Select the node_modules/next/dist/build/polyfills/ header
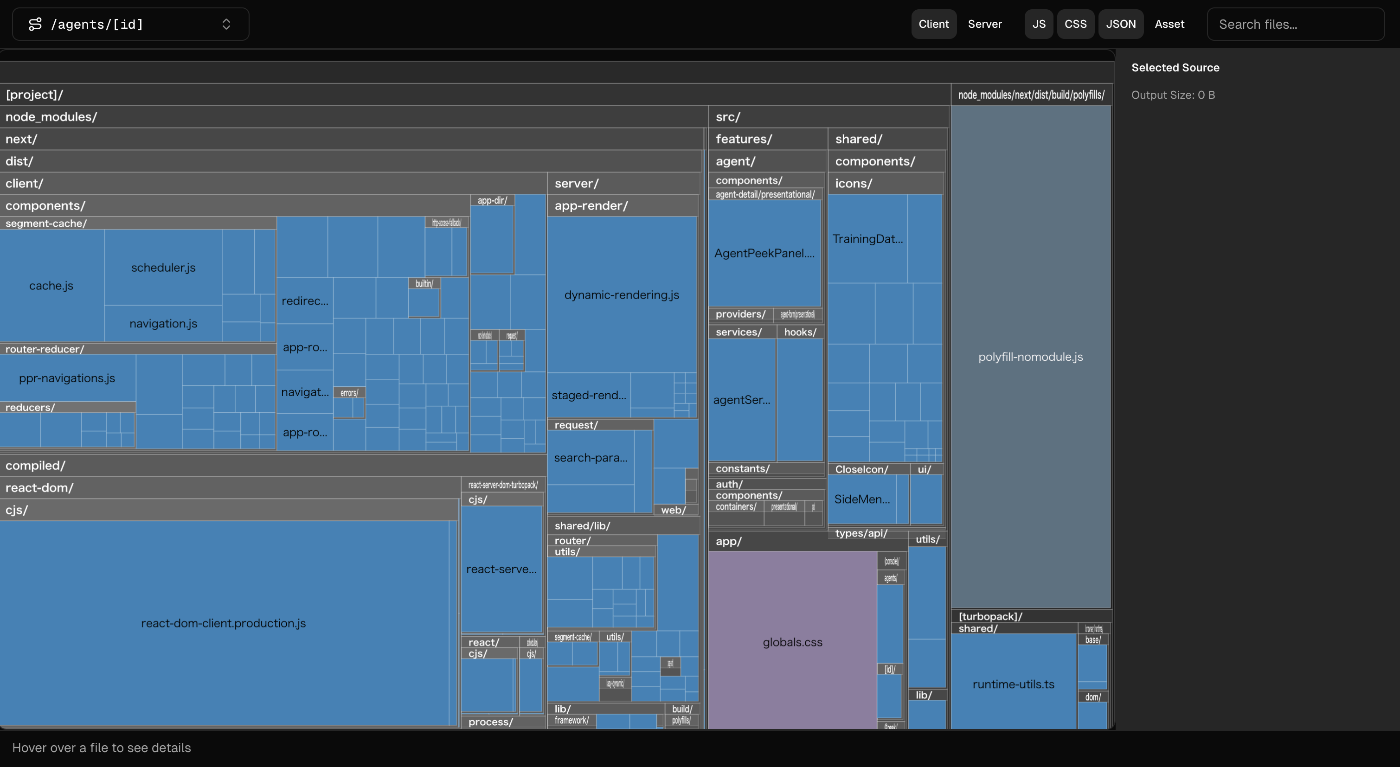1400x767 pixels. (x=1031, y=95)
